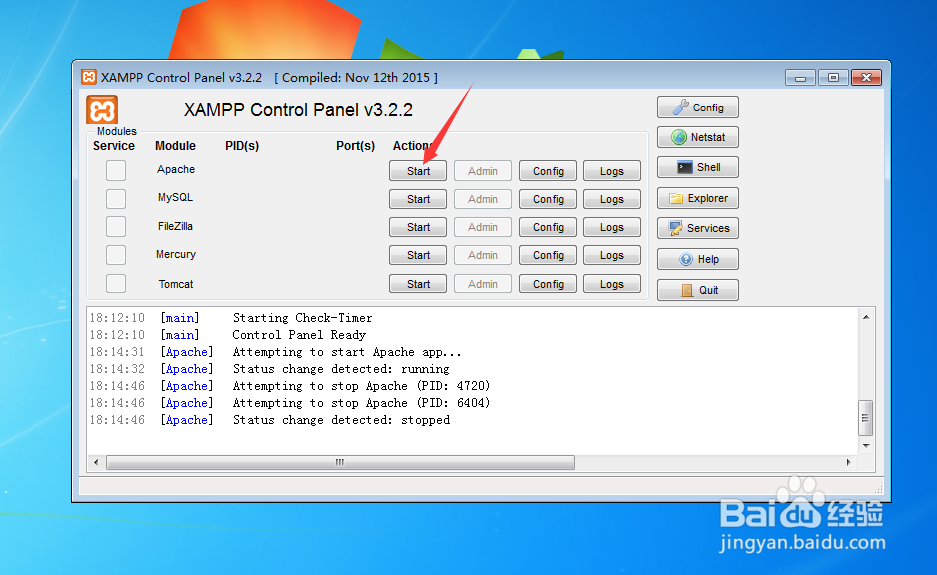Toggle the Tomcat service checkbox
937x575 pixels.
click(x=116, y=283)
